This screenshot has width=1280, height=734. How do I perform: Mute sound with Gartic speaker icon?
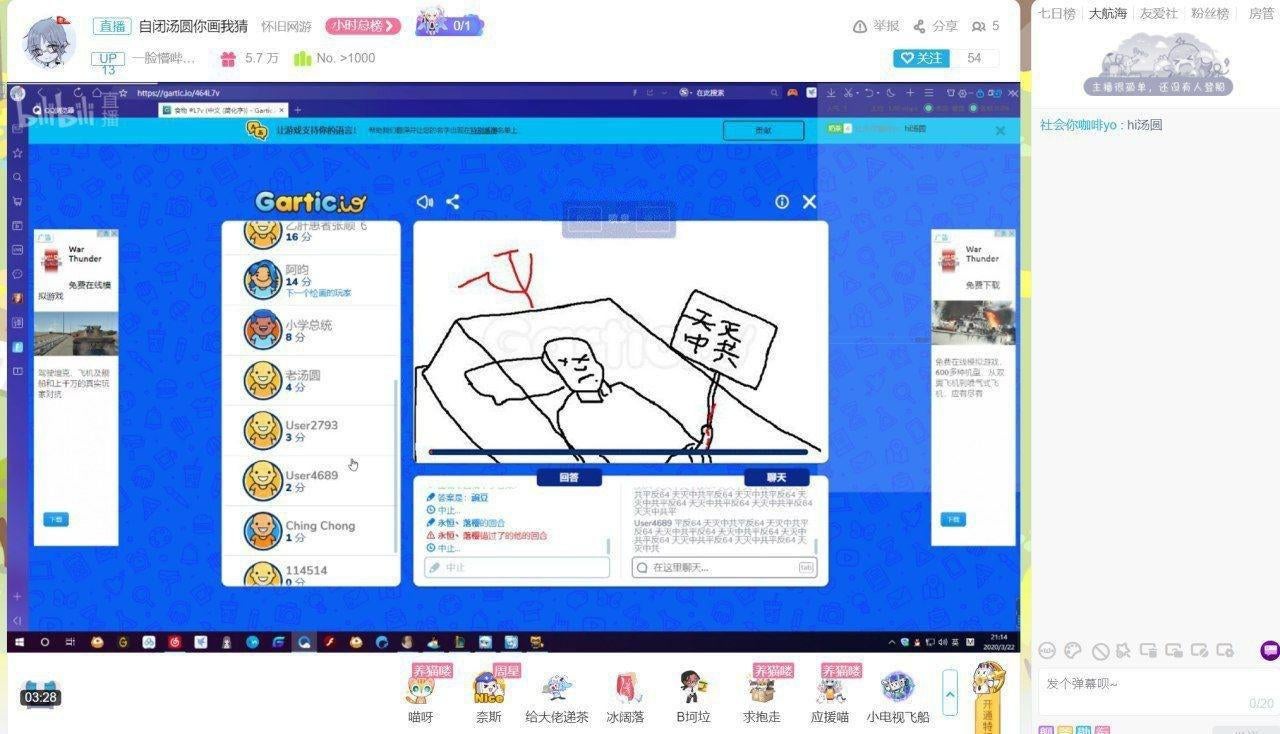425,202
